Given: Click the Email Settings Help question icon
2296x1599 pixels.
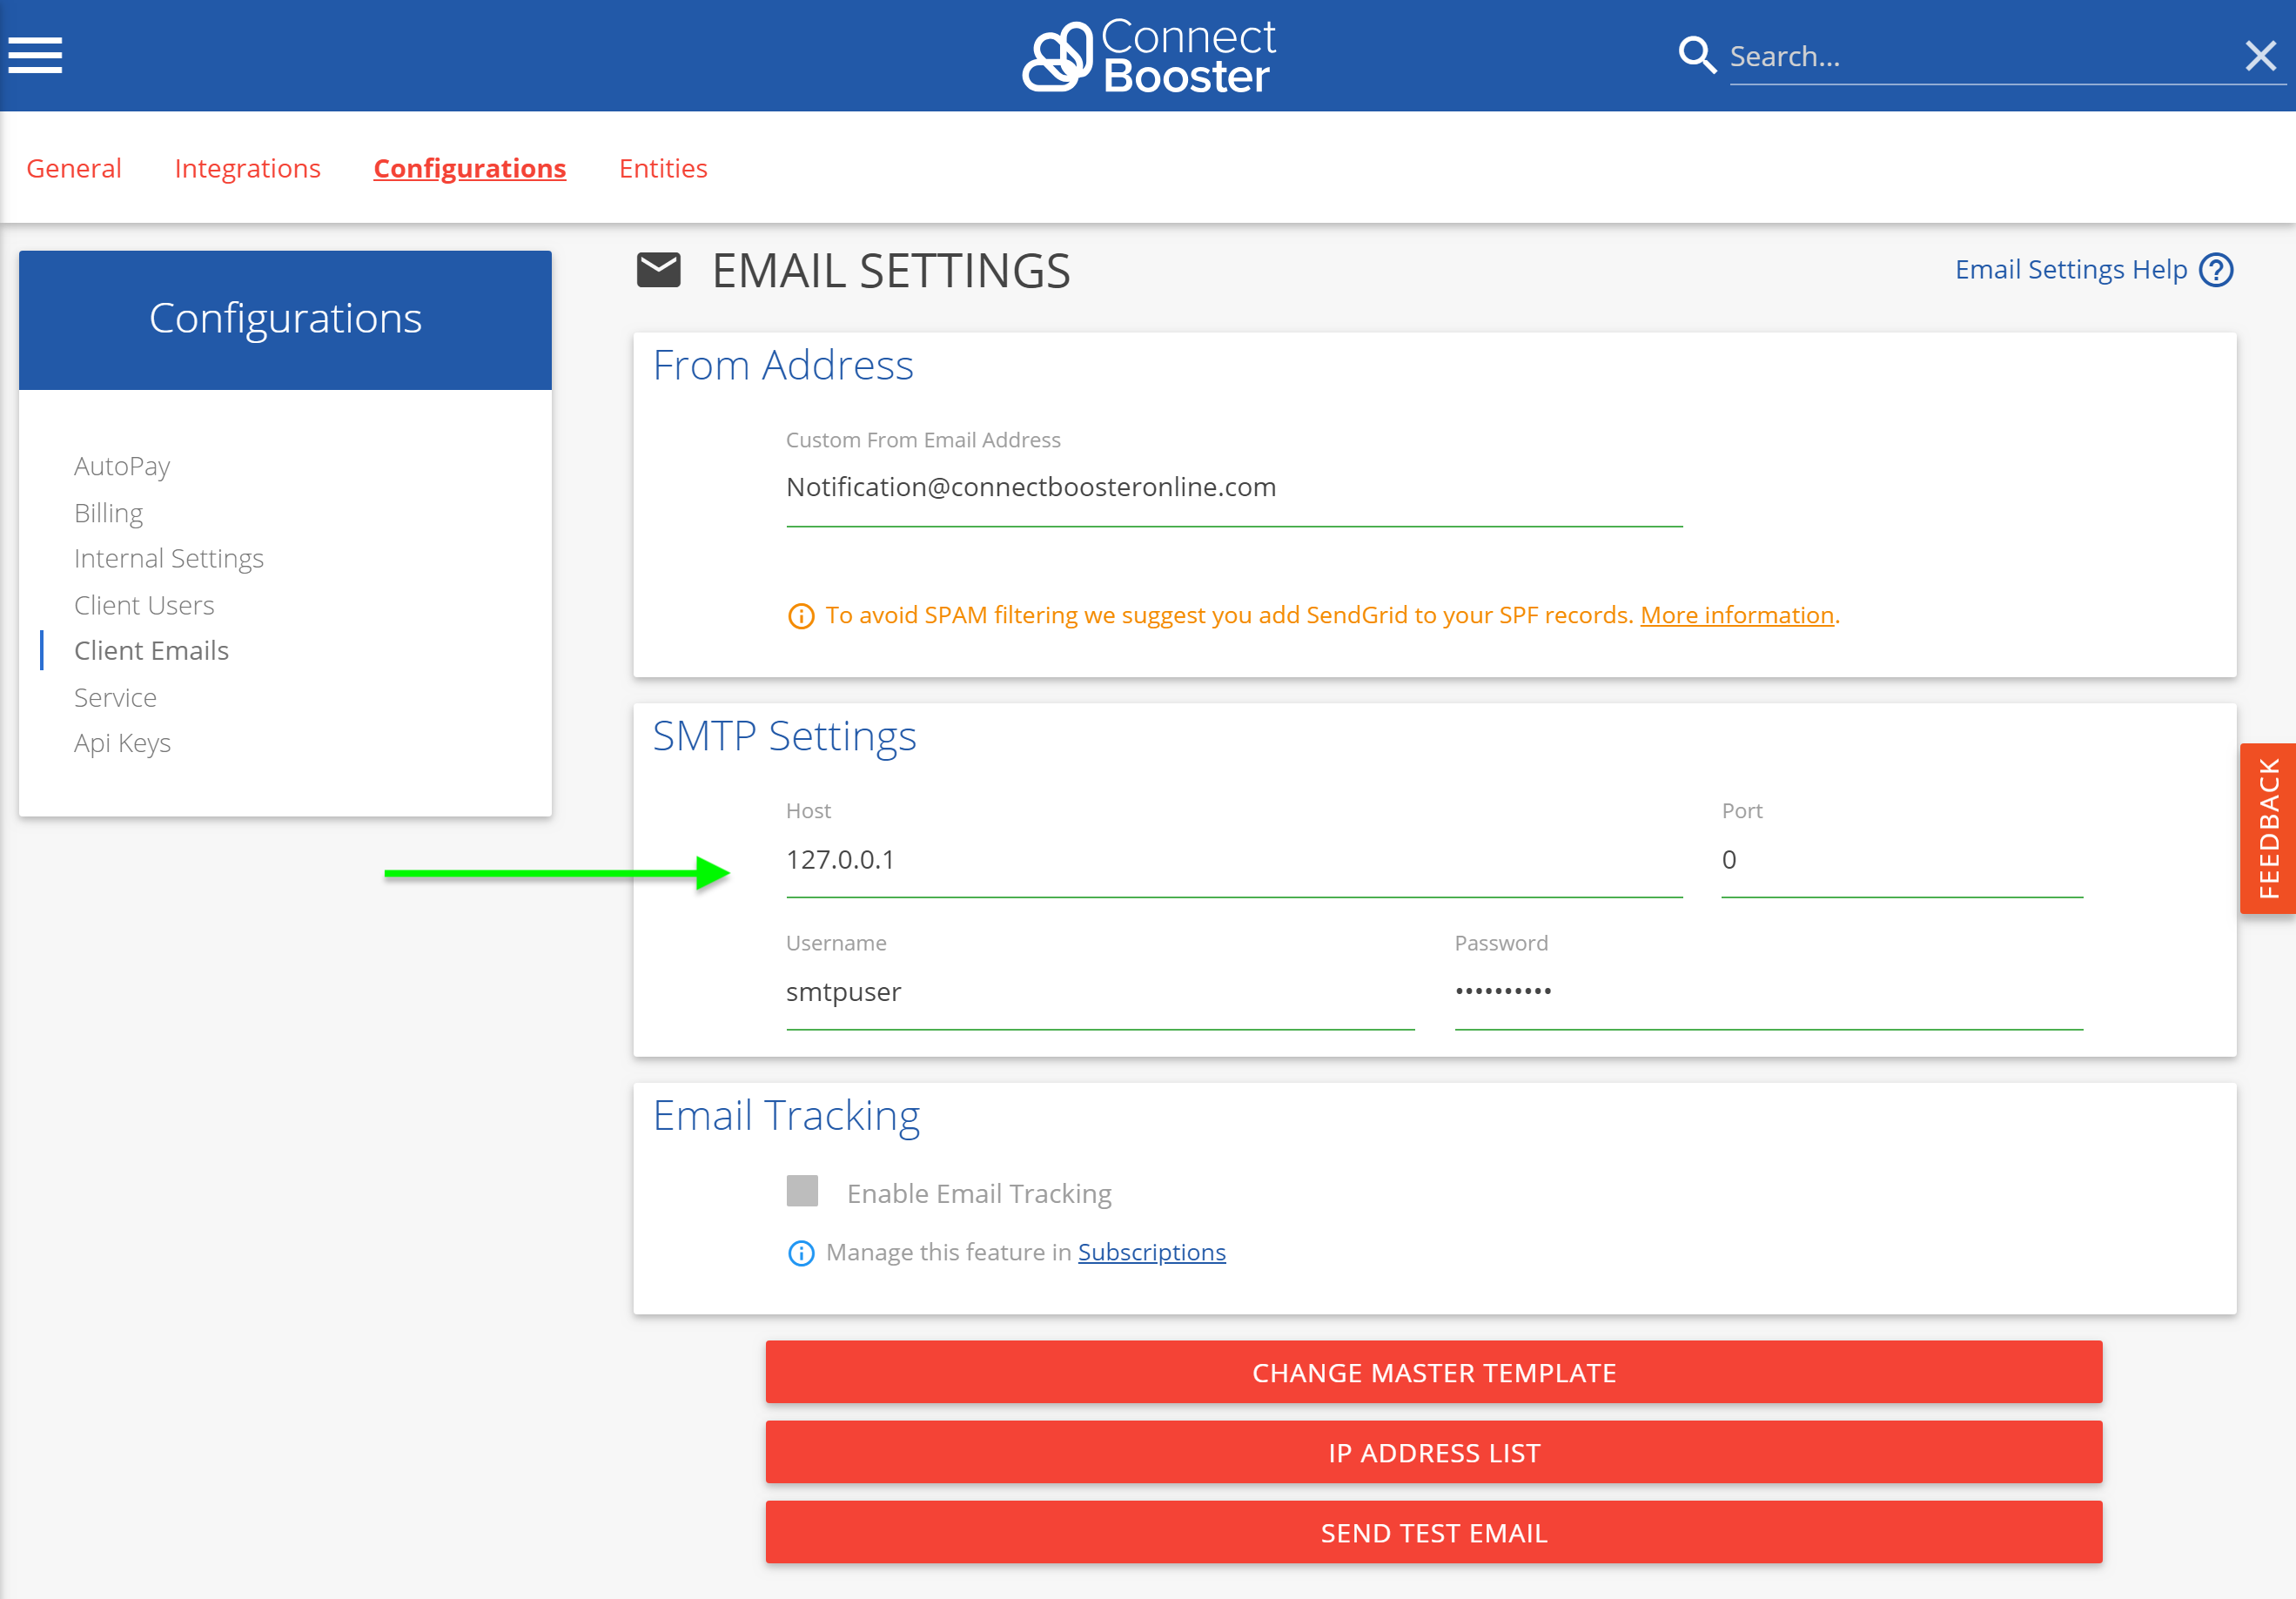Looking at the screenshot, I should click(2216, 270).
